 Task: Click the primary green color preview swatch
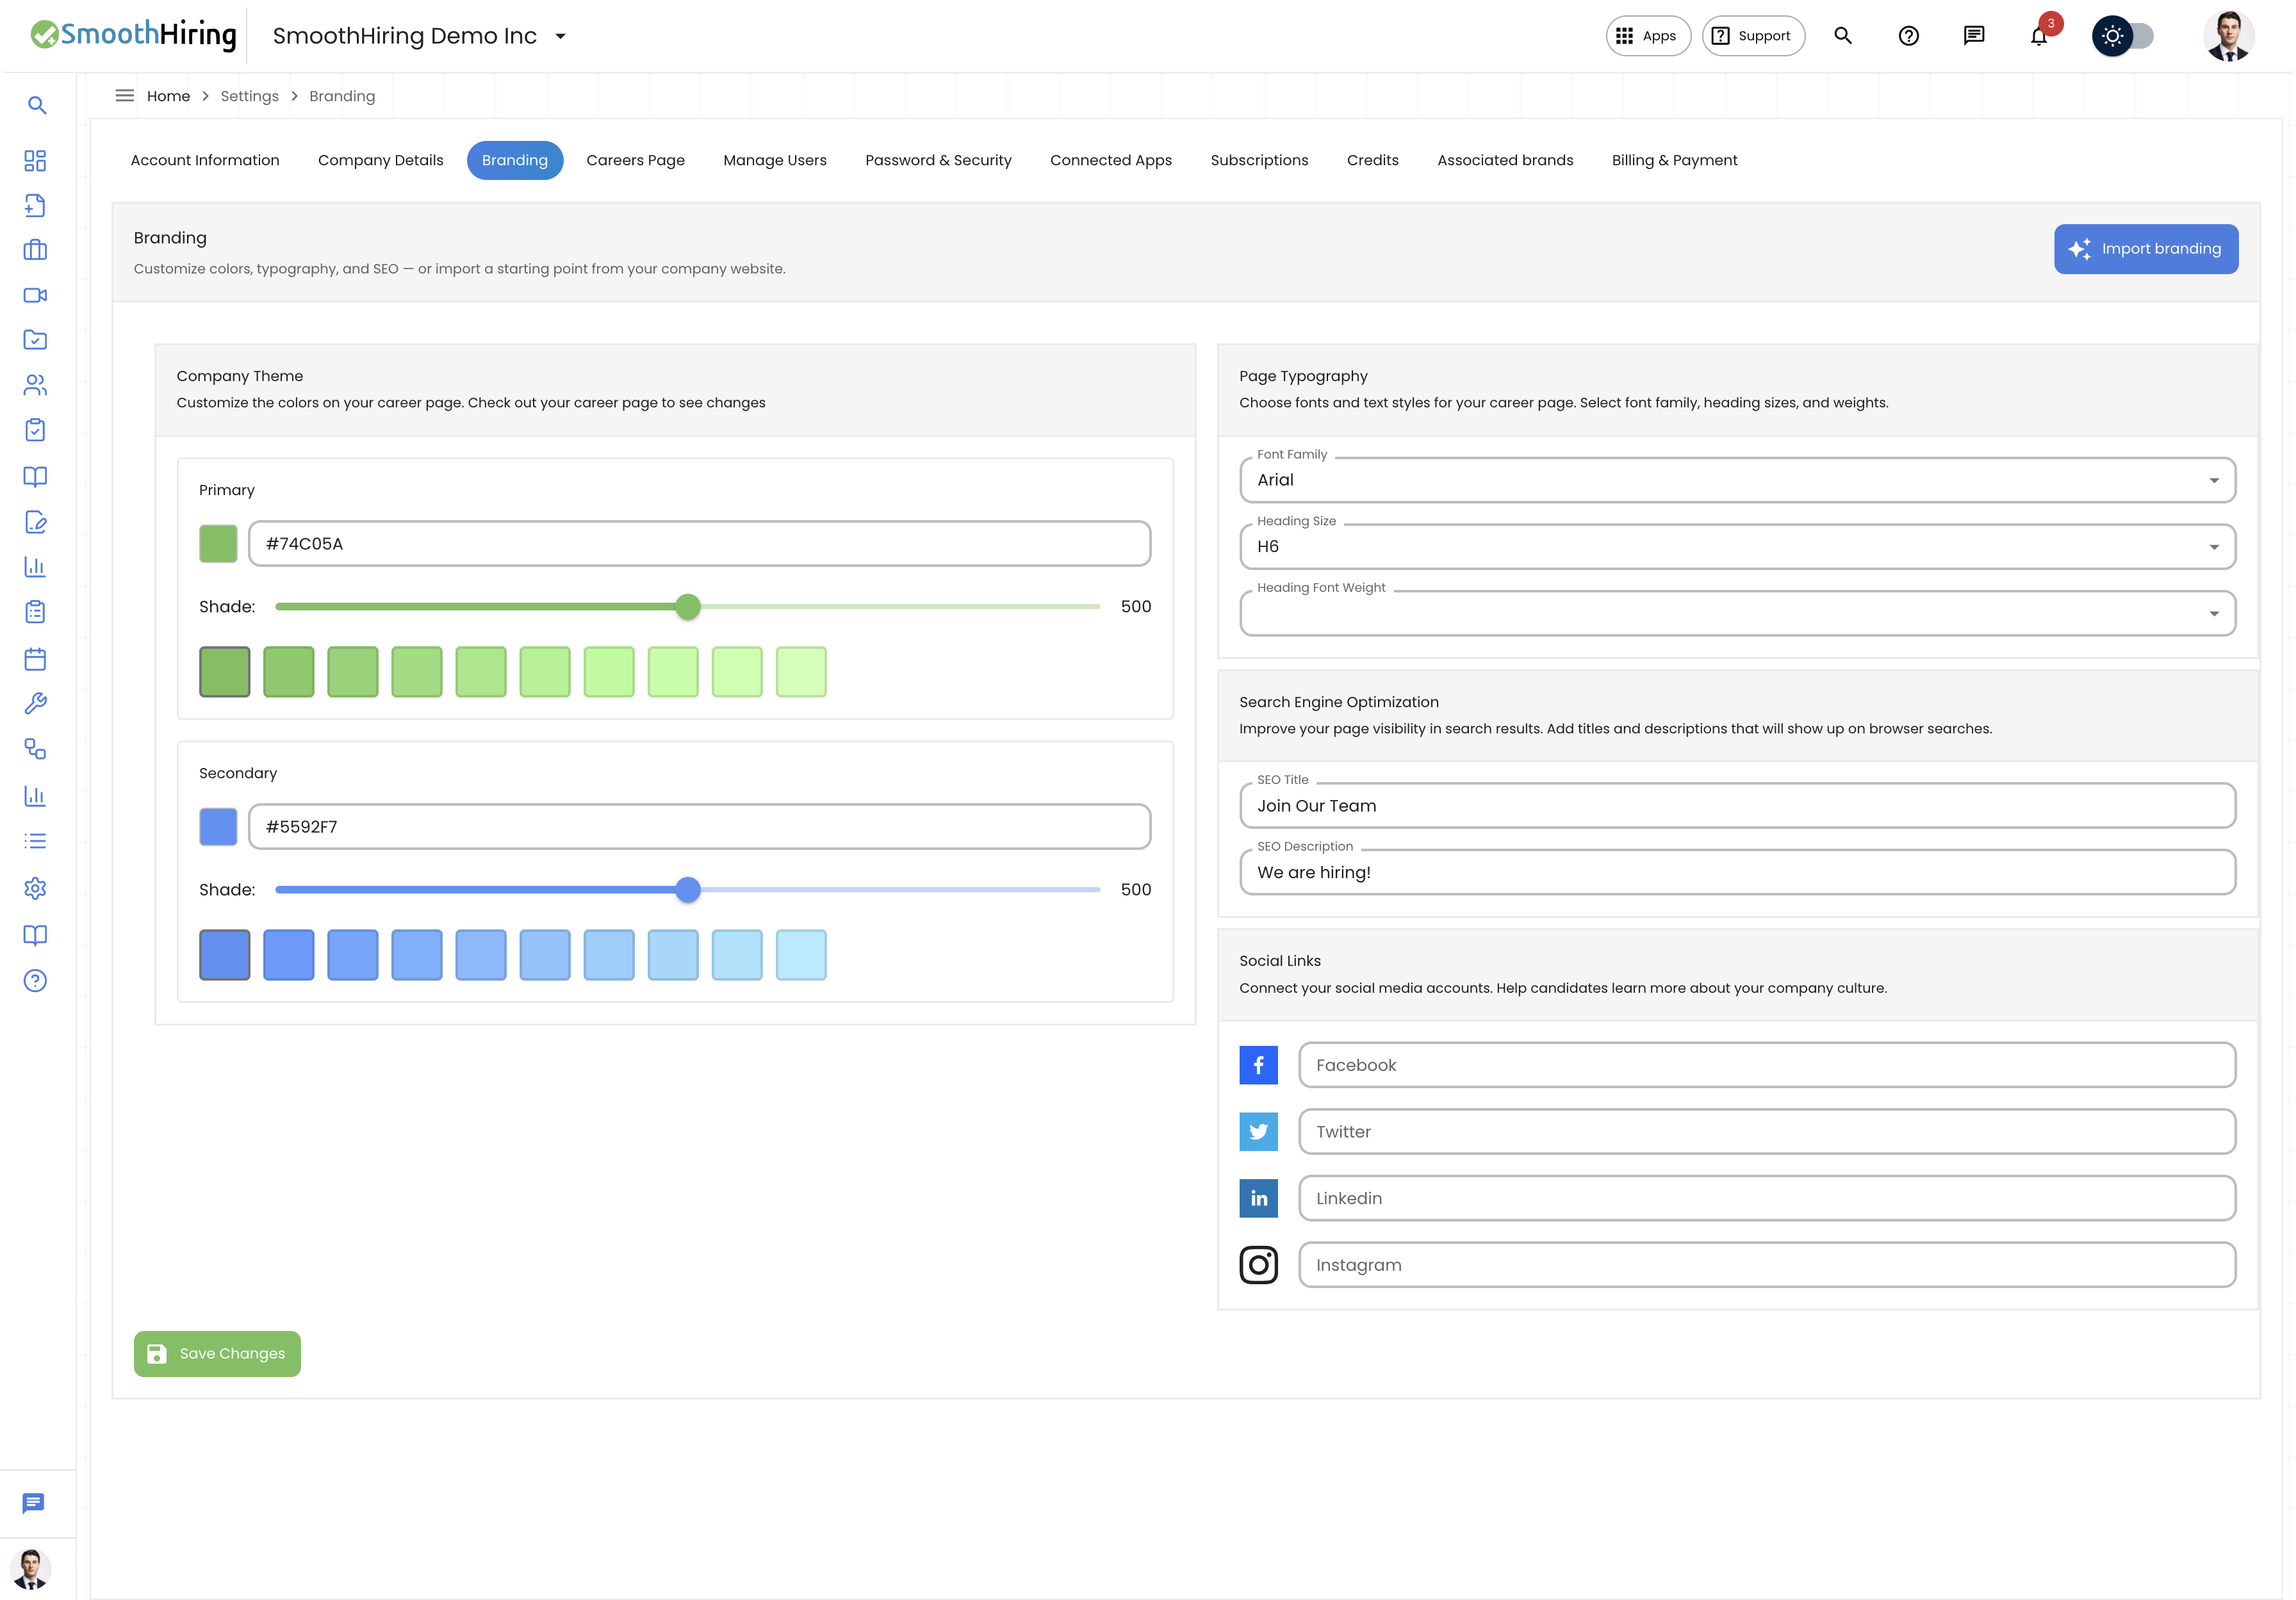(x=218, y=544)
